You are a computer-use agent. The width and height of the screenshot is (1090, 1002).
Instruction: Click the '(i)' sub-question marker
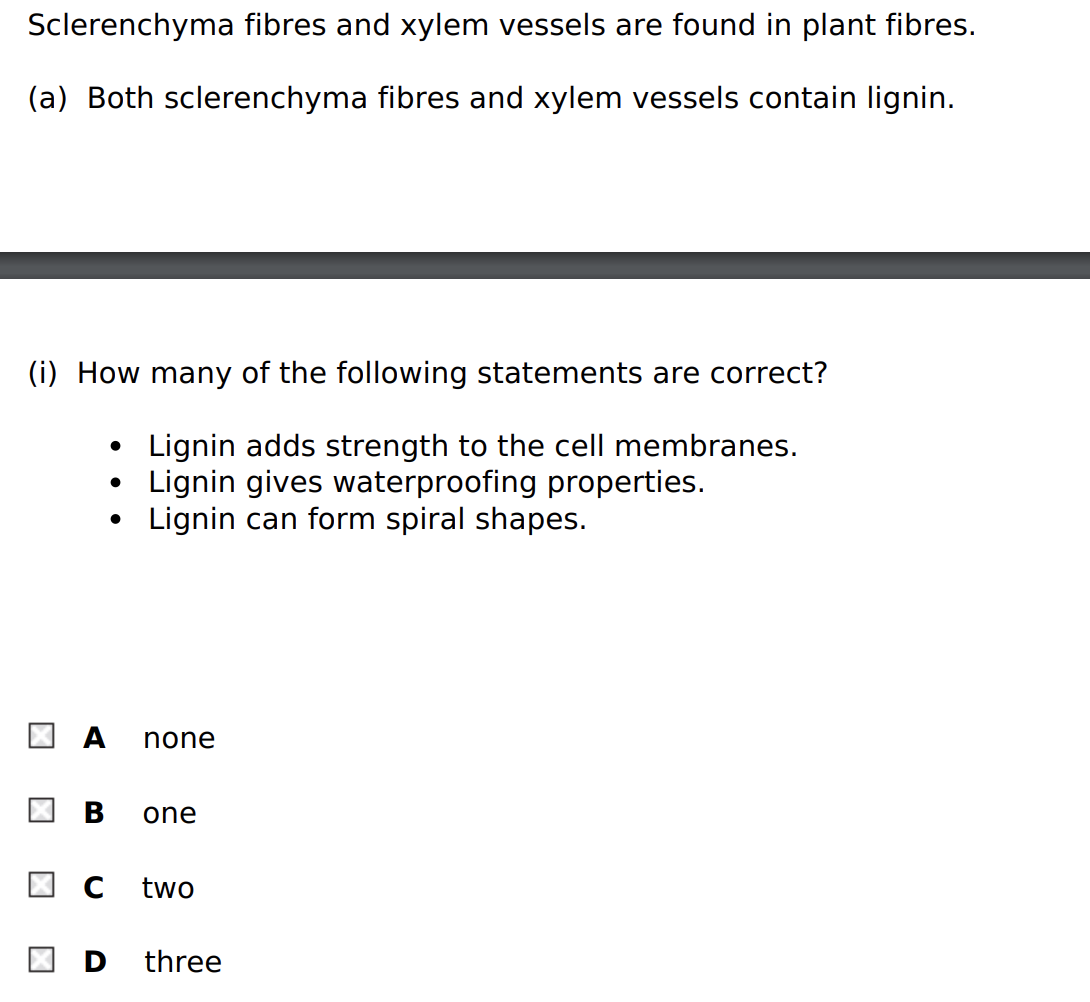(x=43, y=373)
